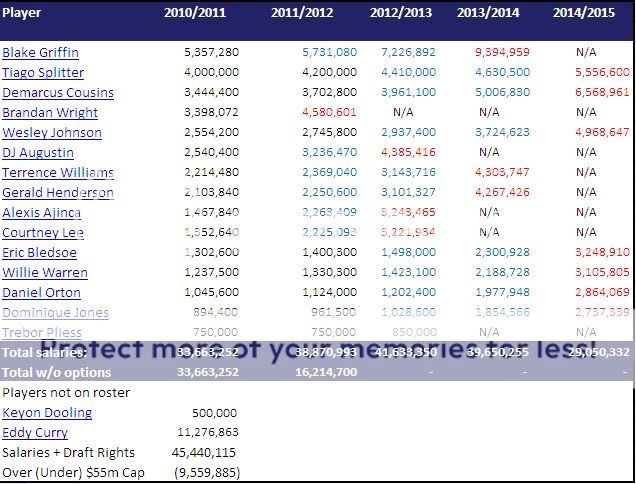Select DJ Augustin's 4,385,416 value

[408, 152]
